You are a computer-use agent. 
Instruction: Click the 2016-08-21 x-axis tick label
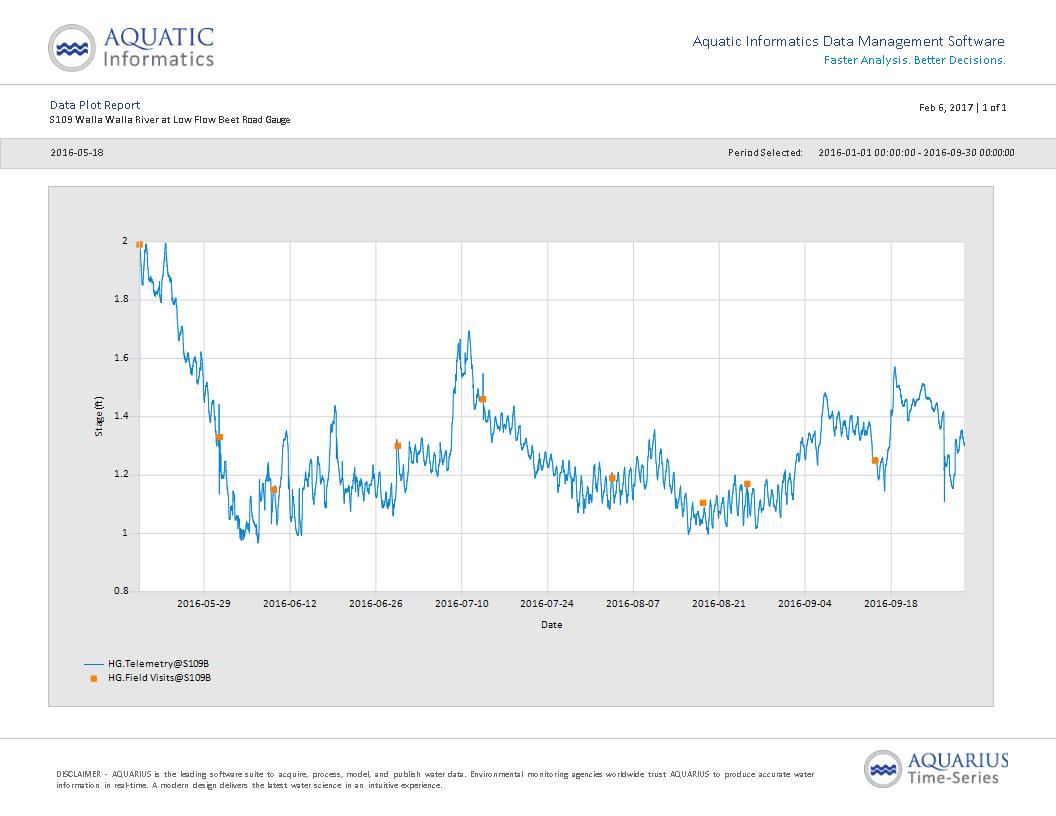pyautogui.click(x=719, y=603)
